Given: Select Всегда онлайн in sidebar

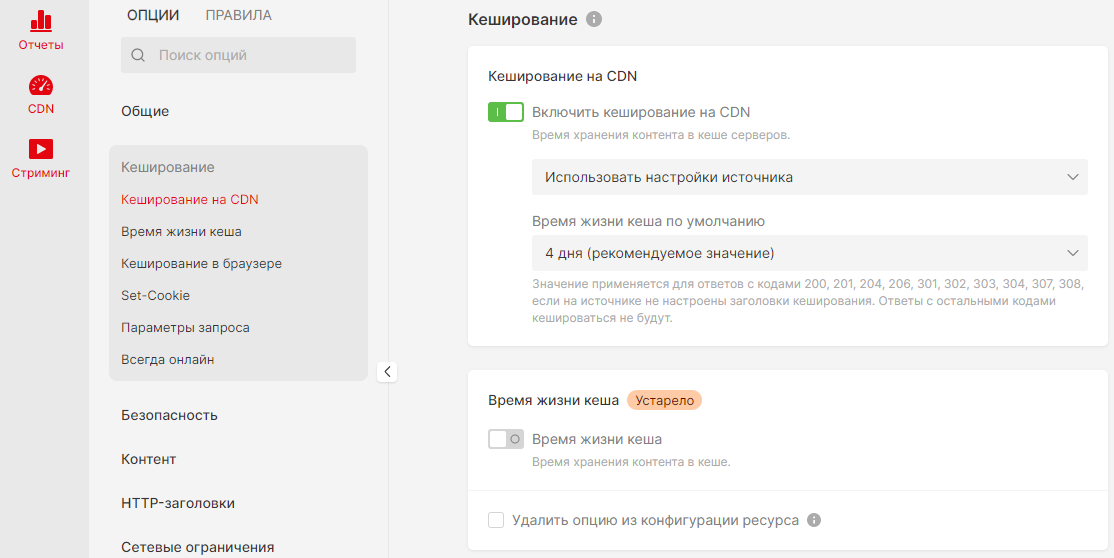Looking at the screenshot, I should click(167, 360).
